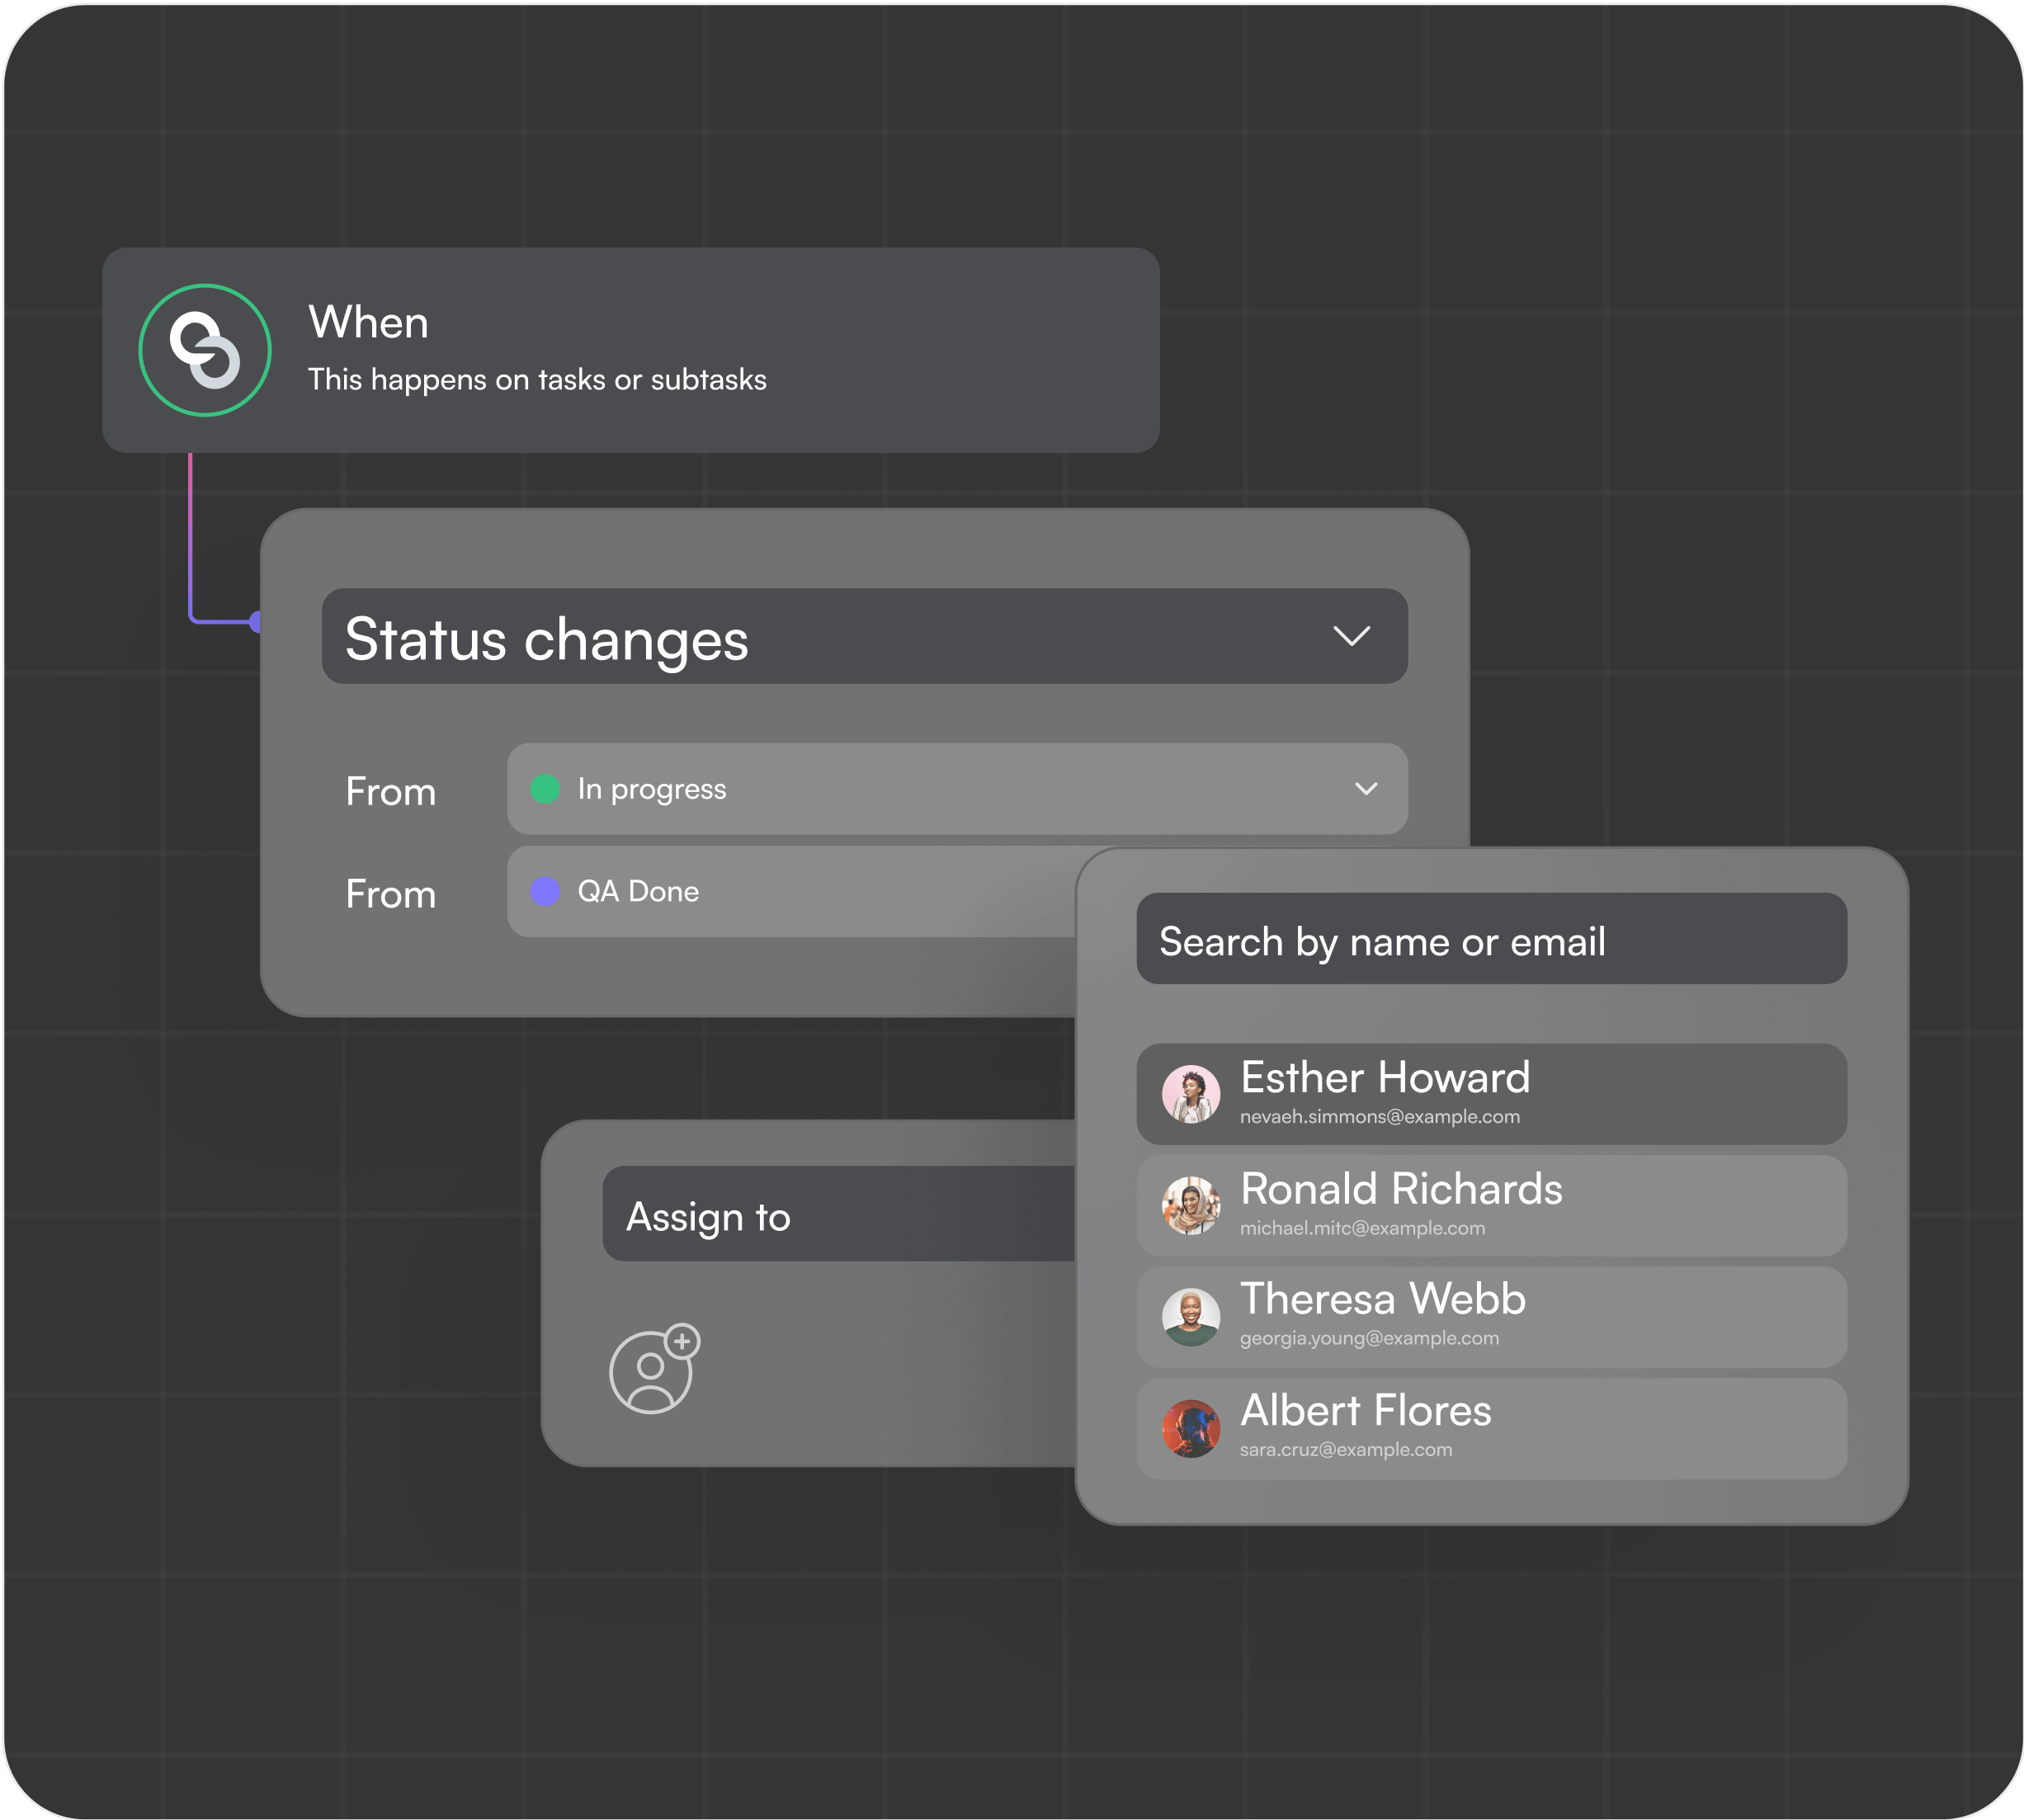Click the When trigger card title

point(368,323)
